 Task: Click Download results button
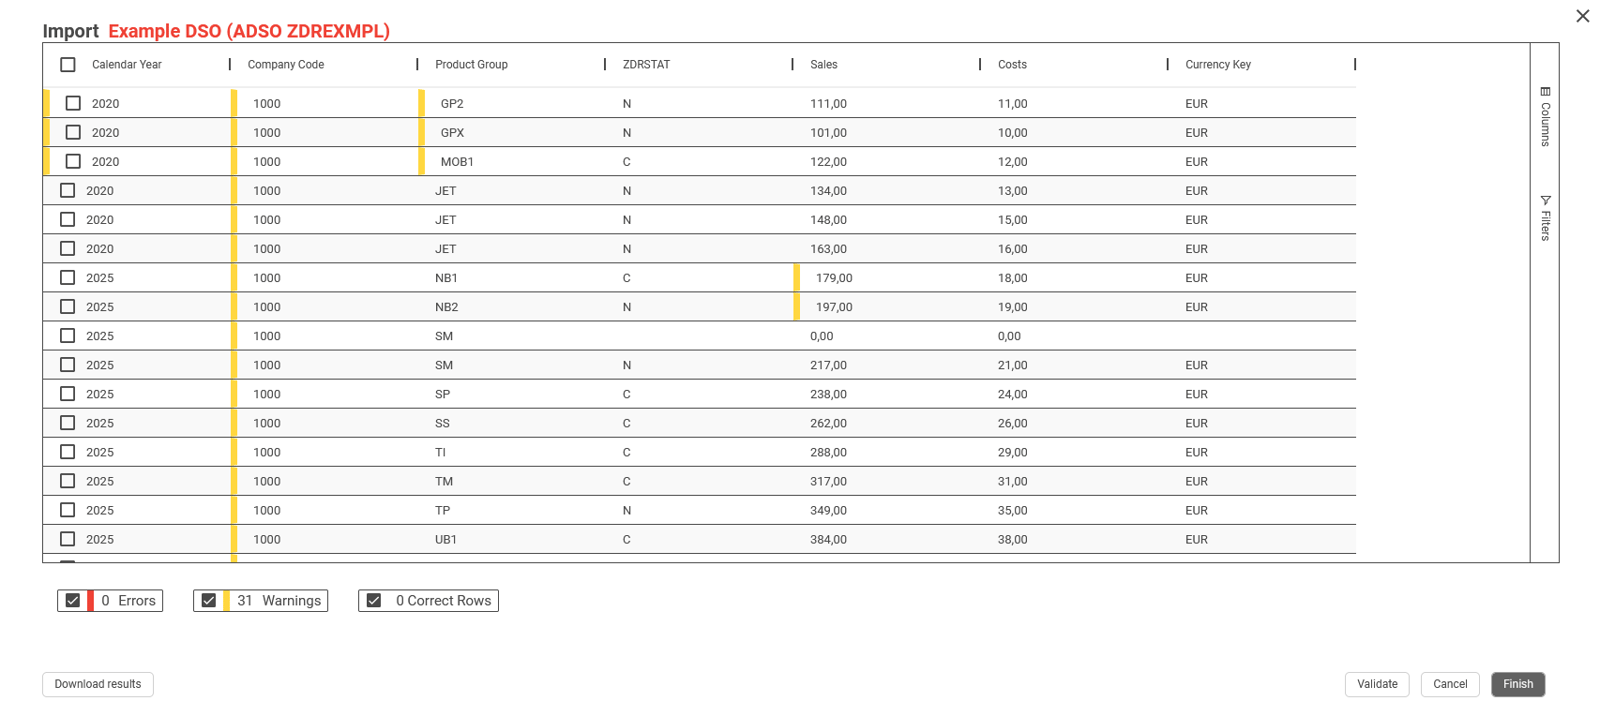98,684
